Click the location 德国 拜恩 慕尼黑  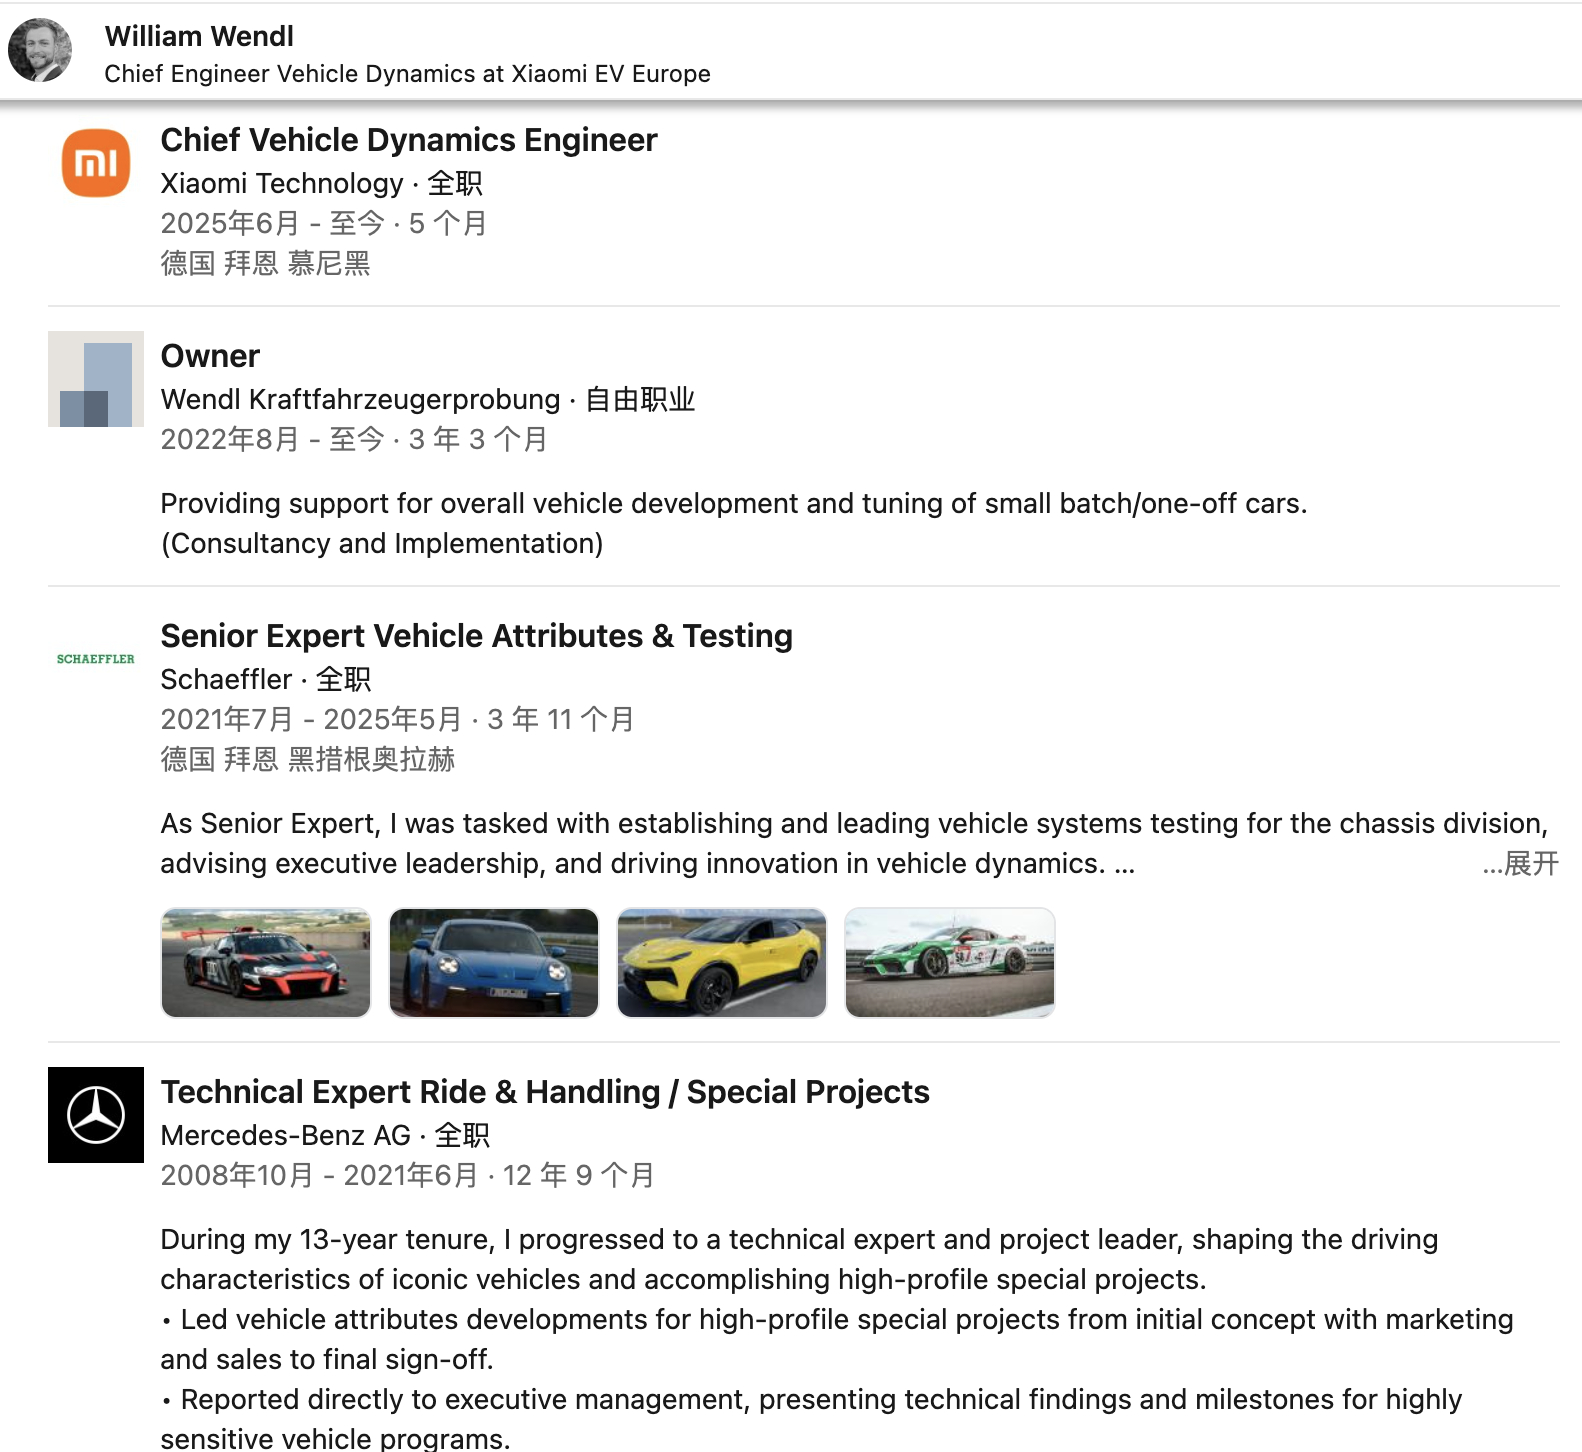265,263
